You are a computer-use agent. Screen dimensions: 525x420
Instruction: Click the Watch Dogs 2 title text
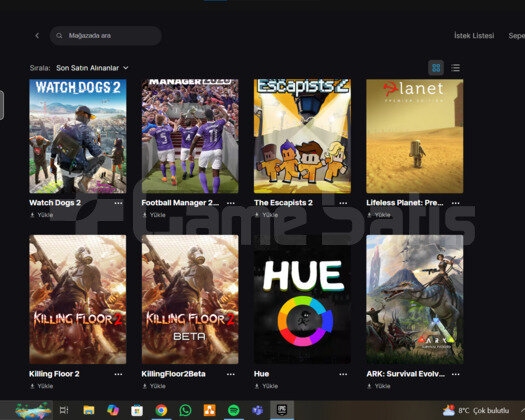pos(55,203)
